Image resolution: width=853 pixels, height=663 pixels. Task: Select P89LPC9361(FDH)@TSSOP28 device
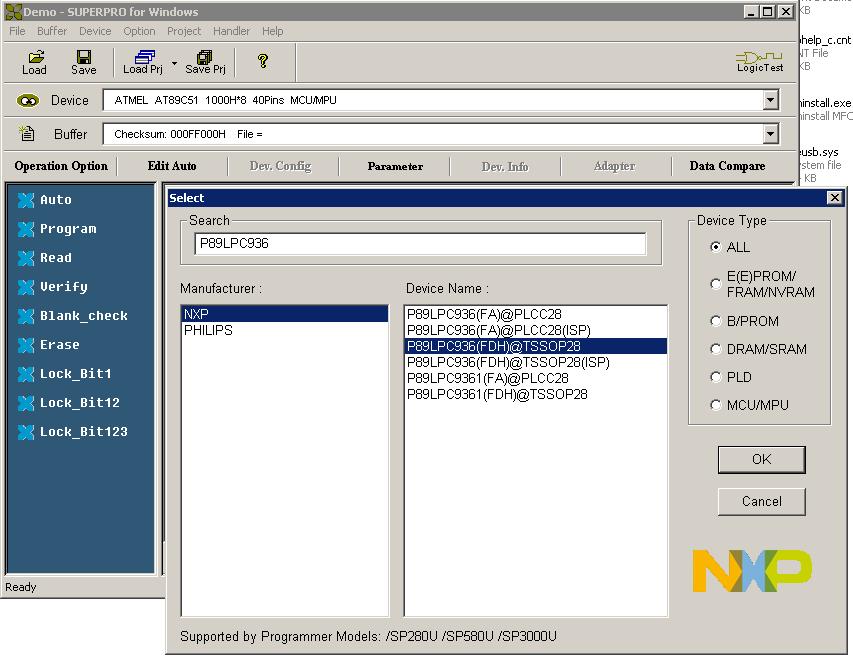tap(536, 394)
